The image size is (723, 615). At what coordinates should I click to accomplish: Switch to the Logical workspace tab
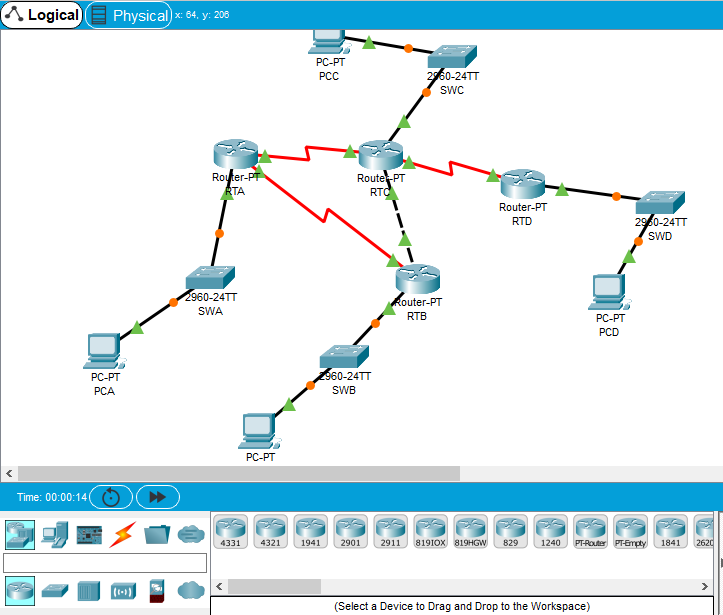pyautogui.click(x=42, y=15)
